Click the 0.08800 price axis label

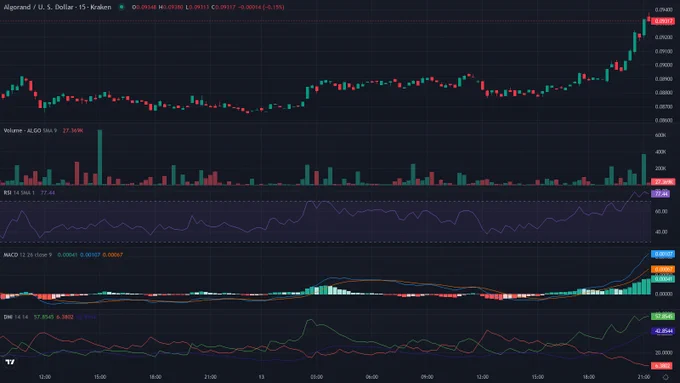[x=664, y=92]
